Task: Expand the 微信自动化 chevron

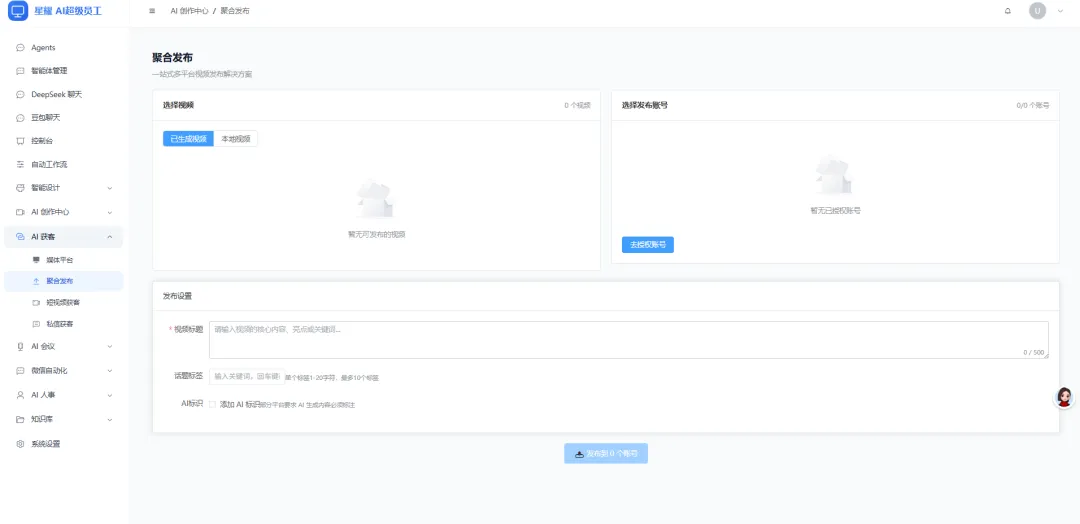Action: [x=110, y=370]
